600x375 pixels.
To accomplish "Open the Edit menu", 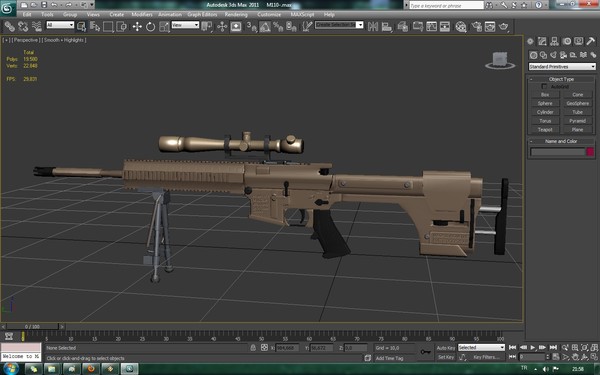I will (27, 15).
